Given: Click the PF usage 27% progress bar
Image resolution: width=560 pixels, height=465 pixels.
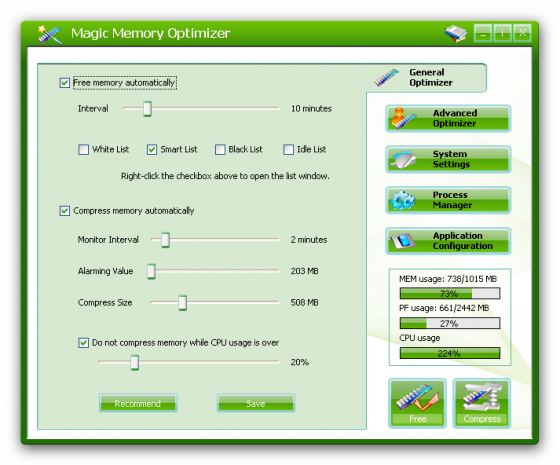Looking at the screenshot, I should point(450,323).
